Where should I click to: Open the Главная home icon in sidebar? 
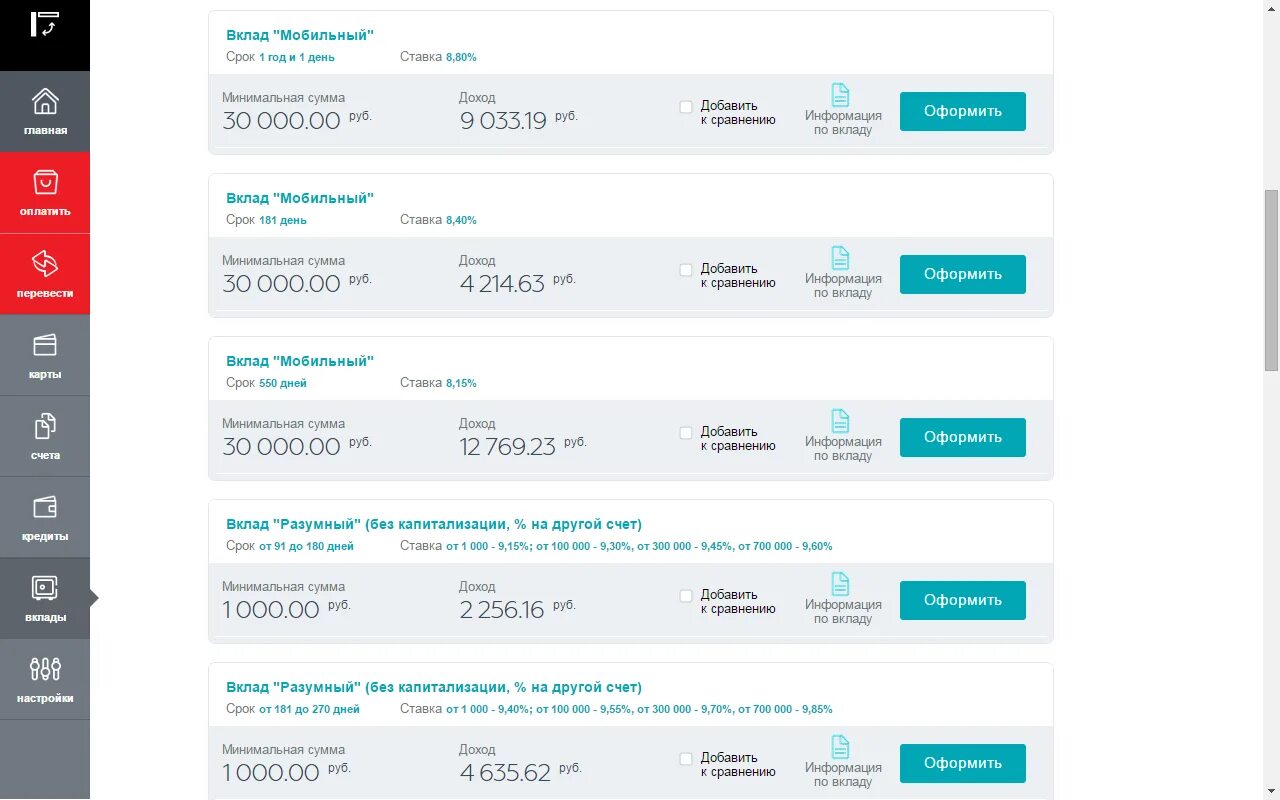[45, 101]
